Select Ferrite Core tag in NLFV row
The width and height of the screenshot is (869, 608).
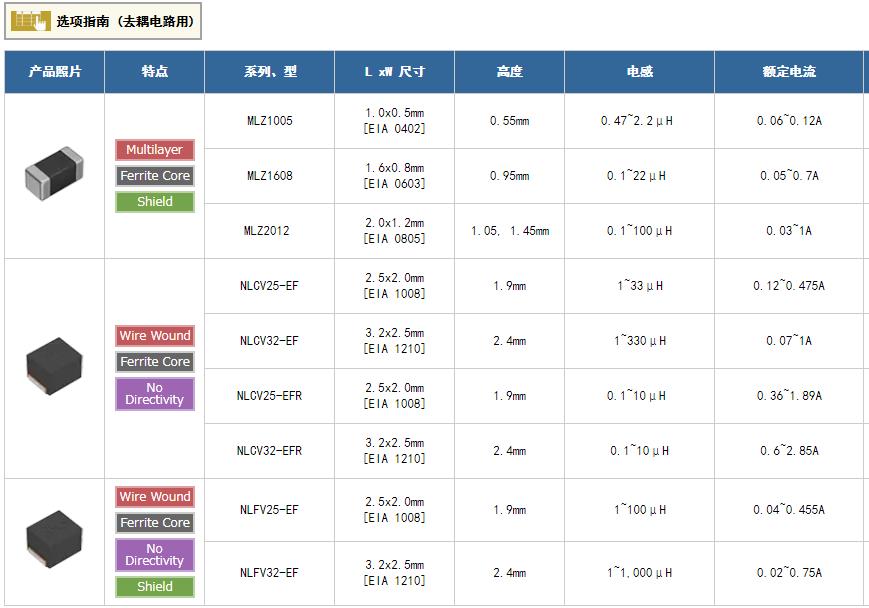point(155,523)
